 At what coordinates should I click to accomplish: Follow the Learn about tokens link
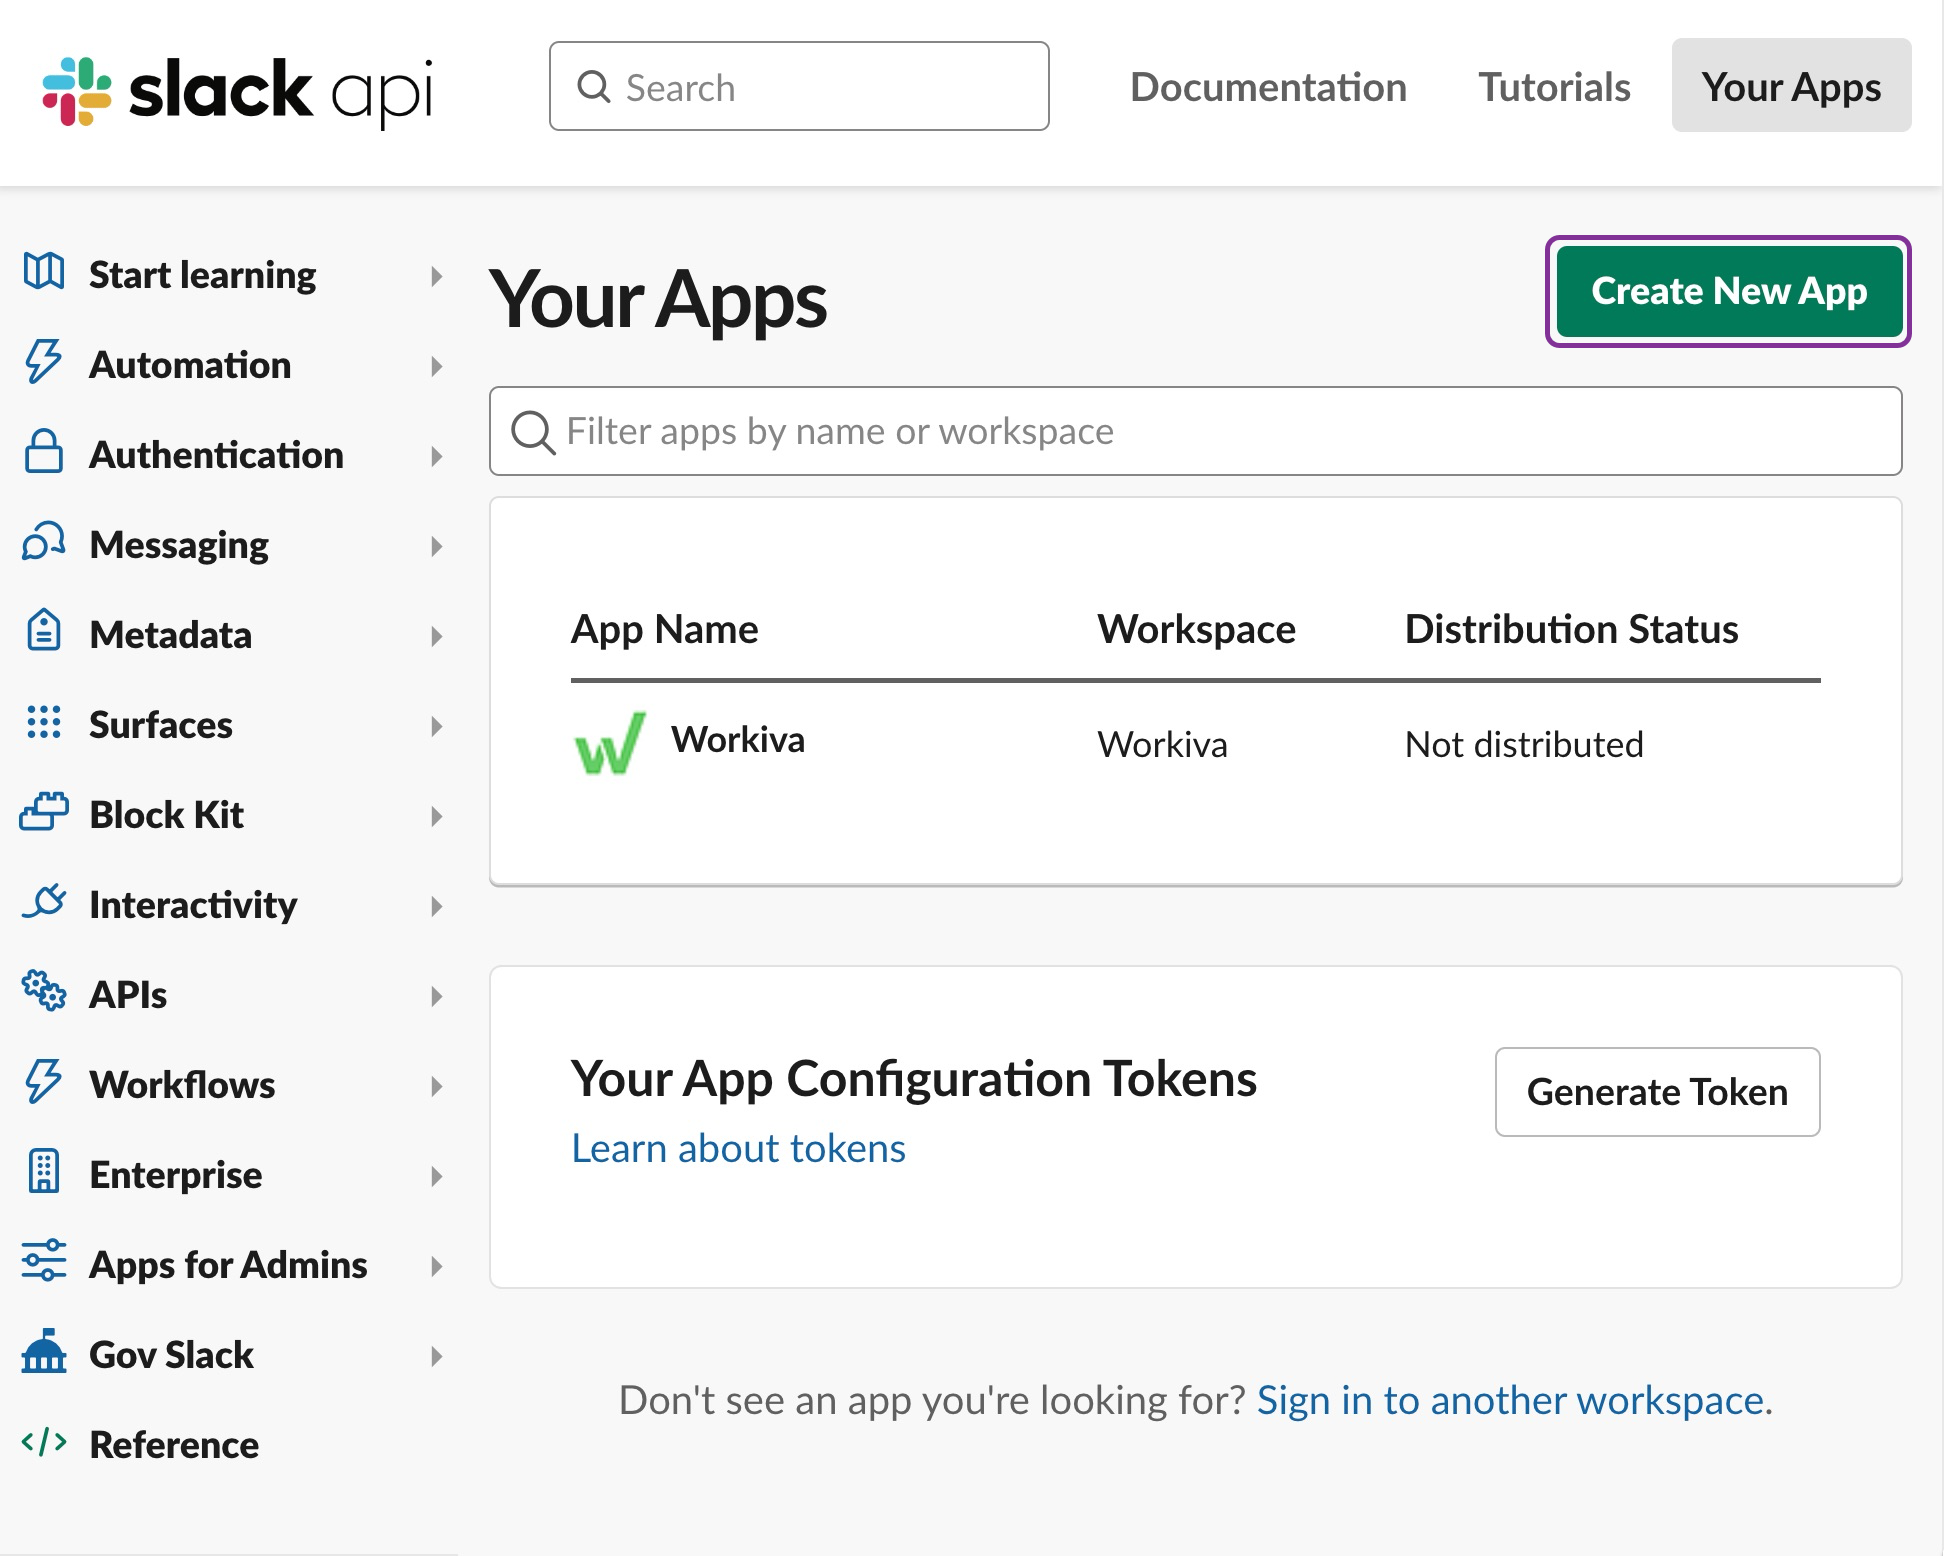[x=738, y=1149]
